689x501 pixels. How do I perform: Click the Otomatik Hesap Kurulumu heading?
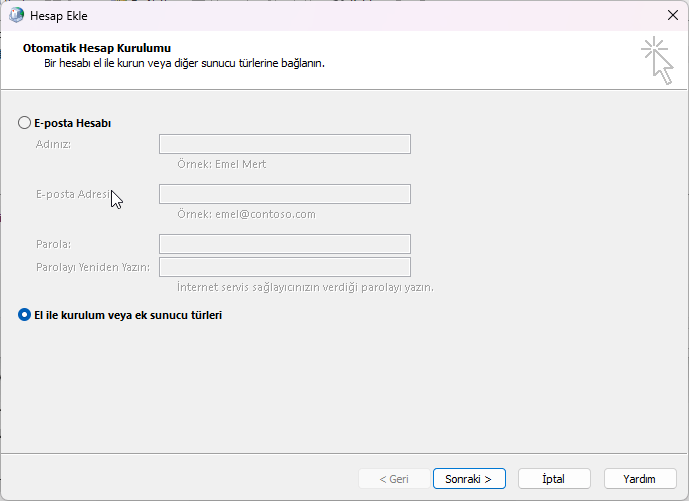click(x=96, y=48)
